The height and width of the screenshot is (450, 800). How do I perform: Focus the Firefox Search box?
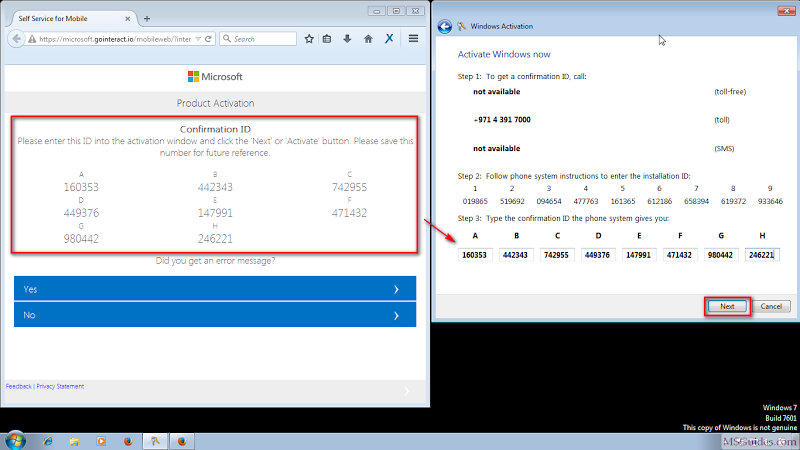[258, 39]
